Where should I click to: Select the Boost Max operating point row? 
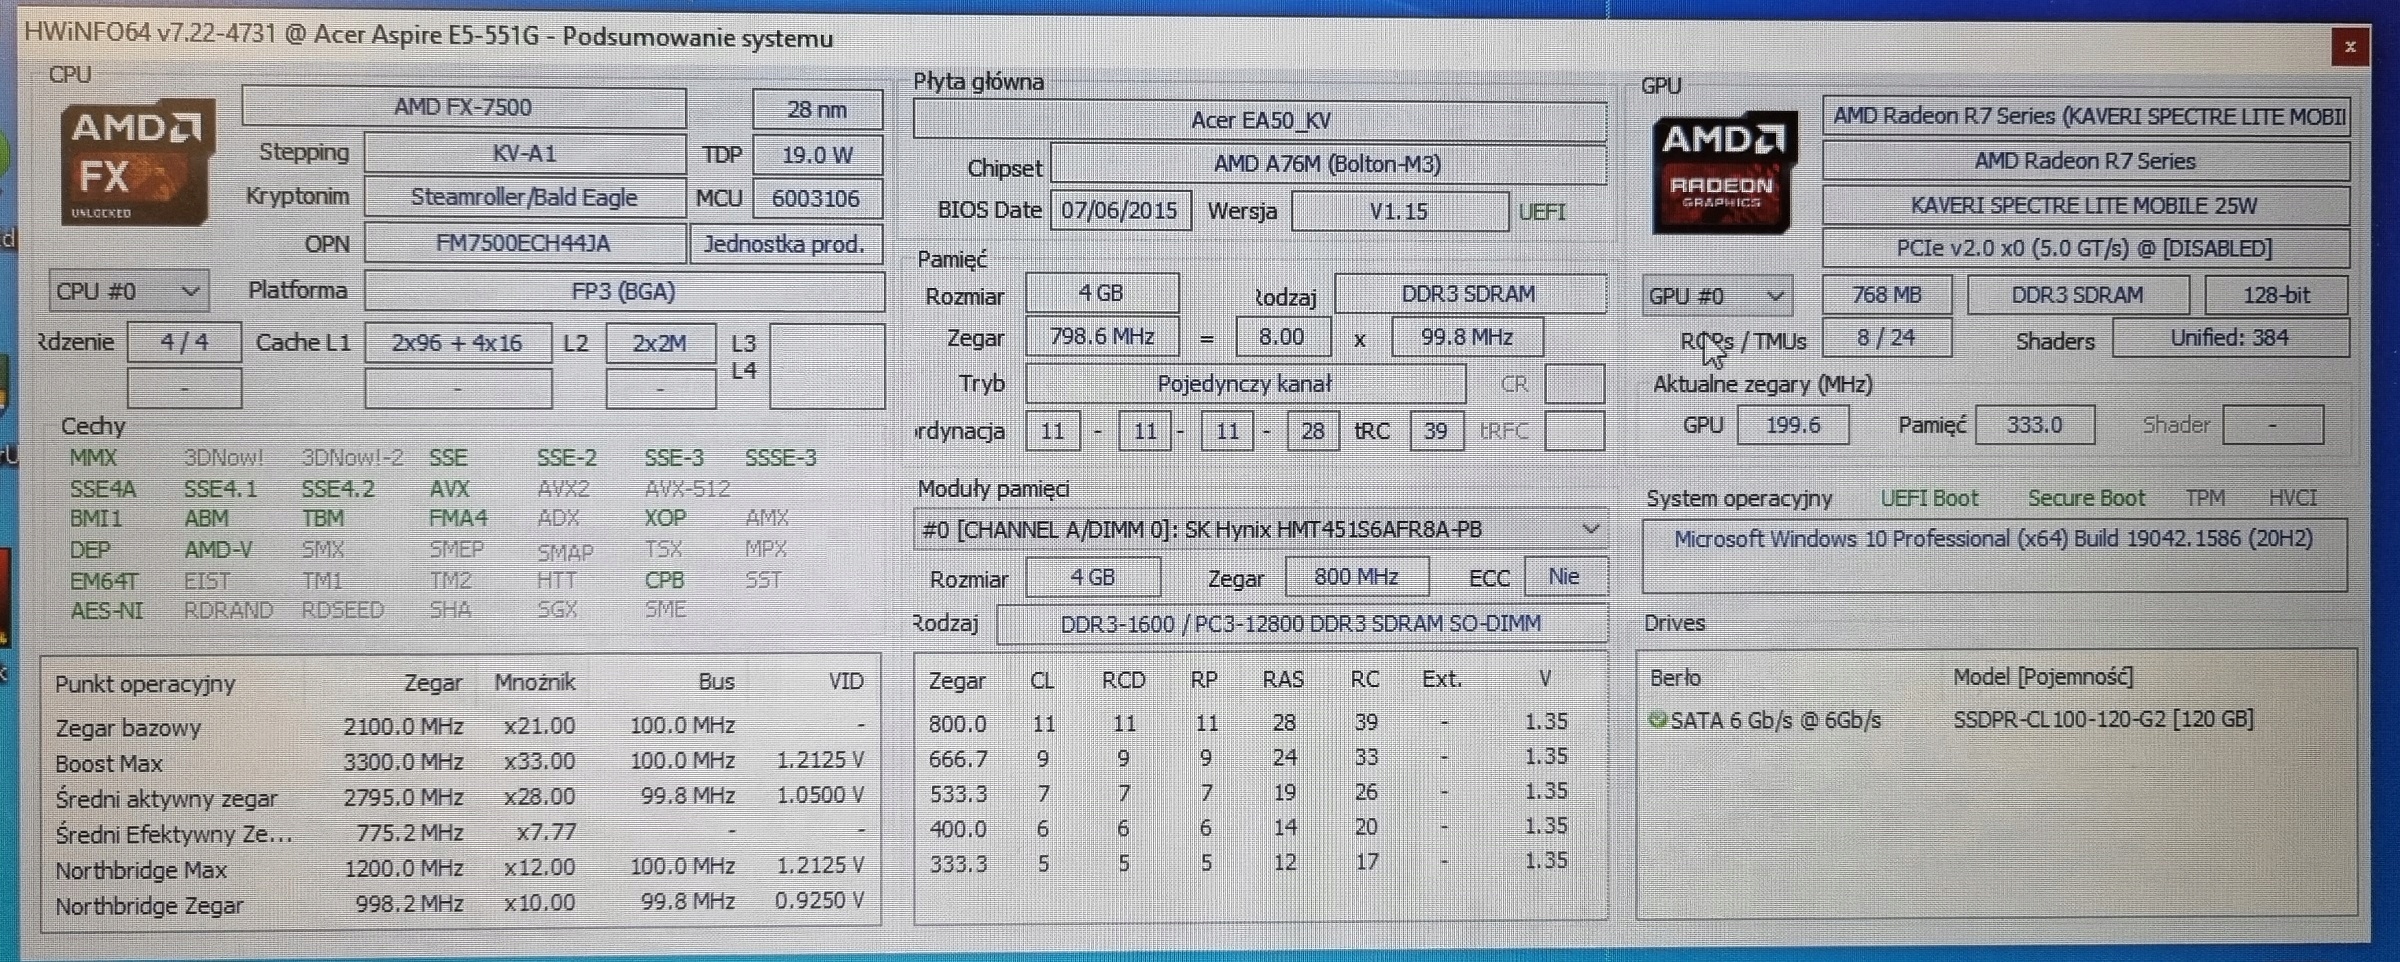click(459, 762)
